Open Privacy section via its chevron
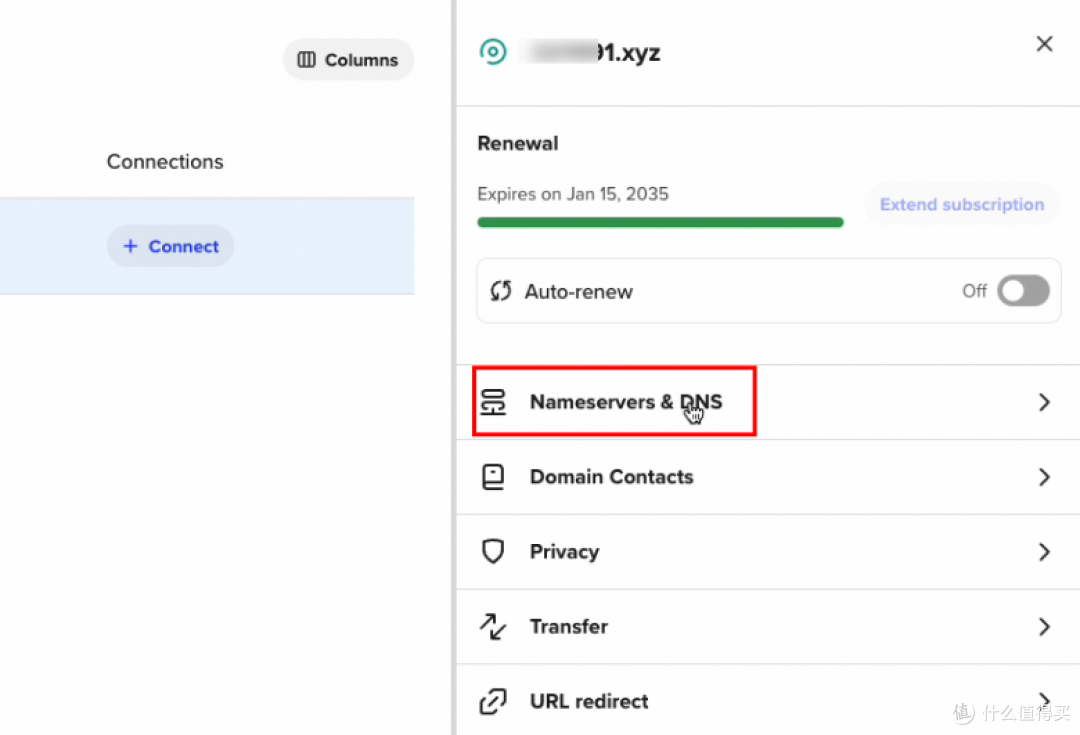 1044,552
